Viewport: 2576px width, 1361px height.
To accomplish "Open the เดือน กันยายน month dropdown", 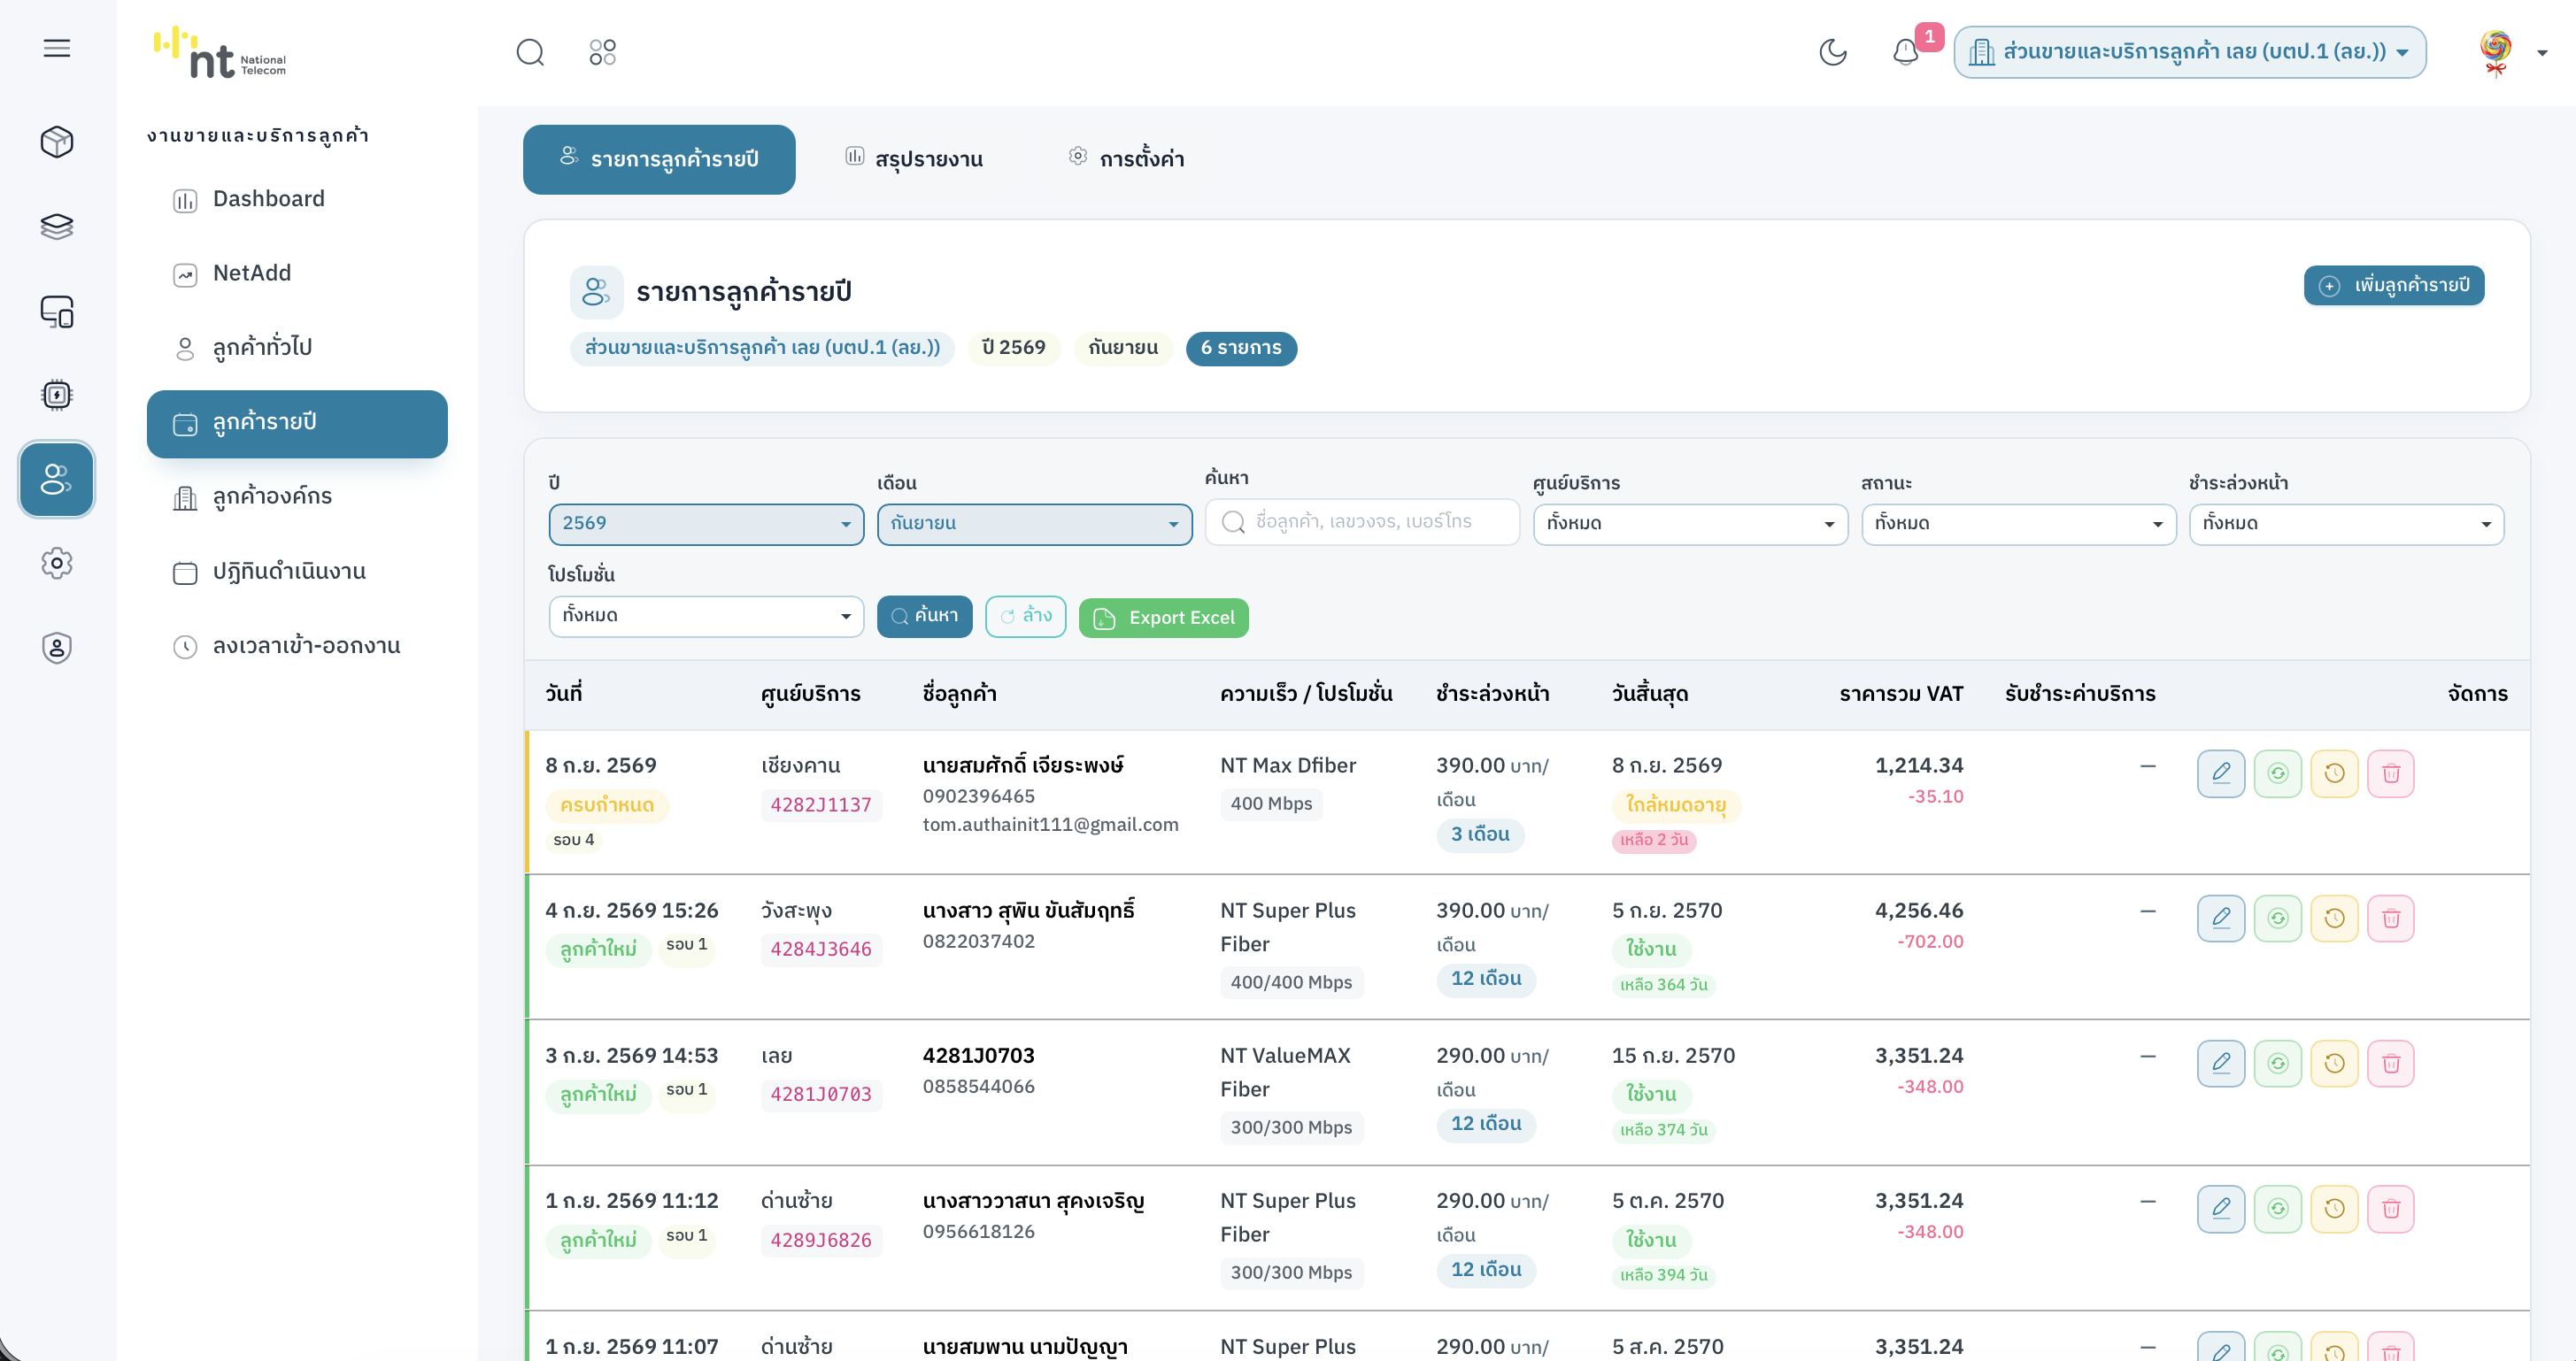I will [x=1034, y=524].
